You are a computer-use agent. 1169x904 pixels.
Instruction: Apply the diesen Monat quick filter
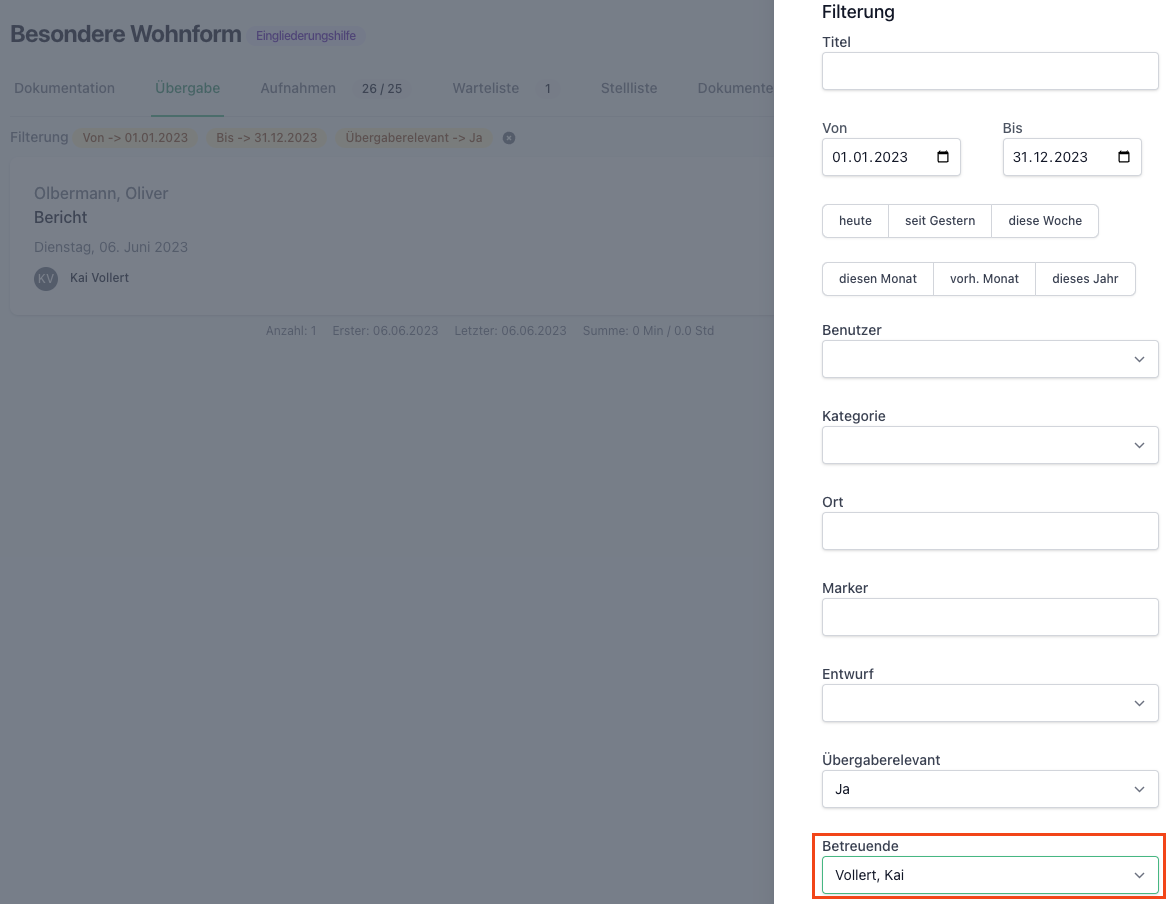[x=877, y=279]
